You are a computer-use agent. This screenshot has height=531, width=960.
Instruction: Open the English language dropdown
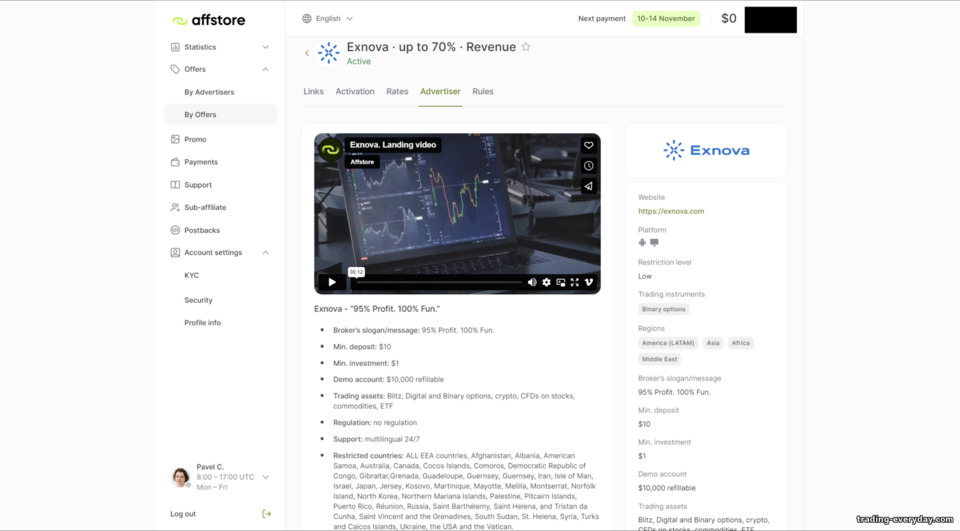coord(328,18)
